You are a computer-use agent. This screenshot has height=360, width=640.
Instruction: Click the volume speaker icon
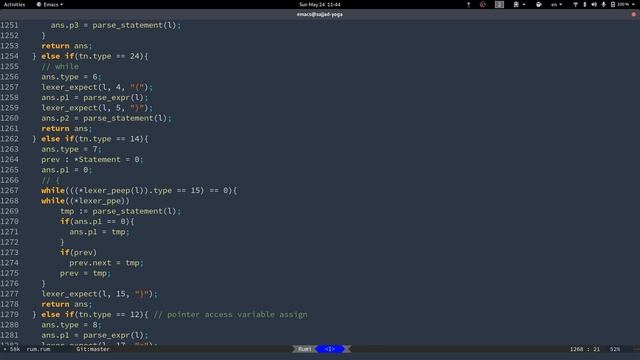594,4
